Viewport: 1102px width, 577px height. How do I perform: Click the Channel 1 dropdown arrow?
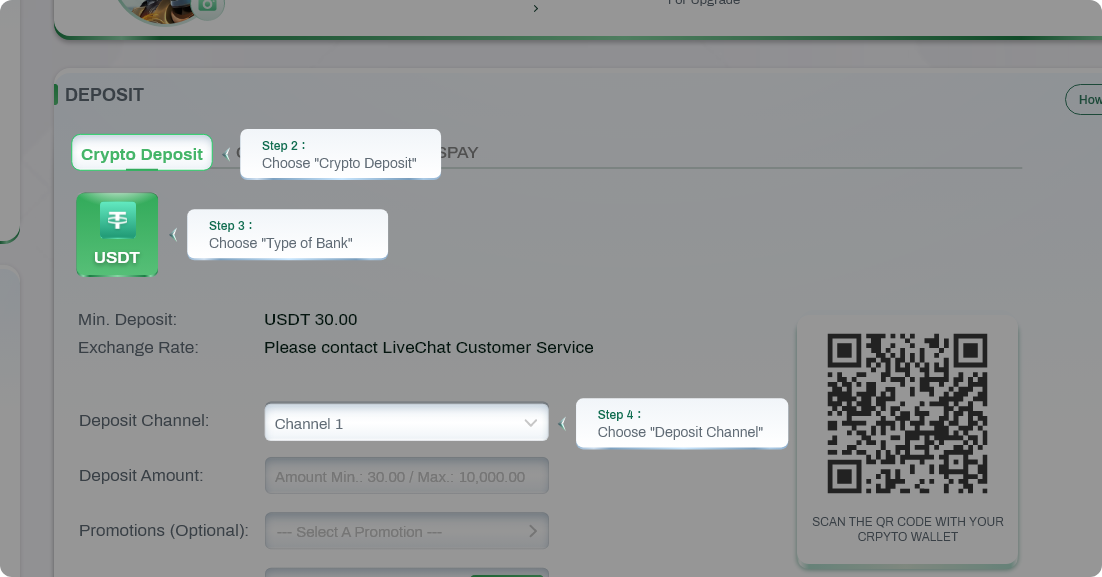[531, 423]
